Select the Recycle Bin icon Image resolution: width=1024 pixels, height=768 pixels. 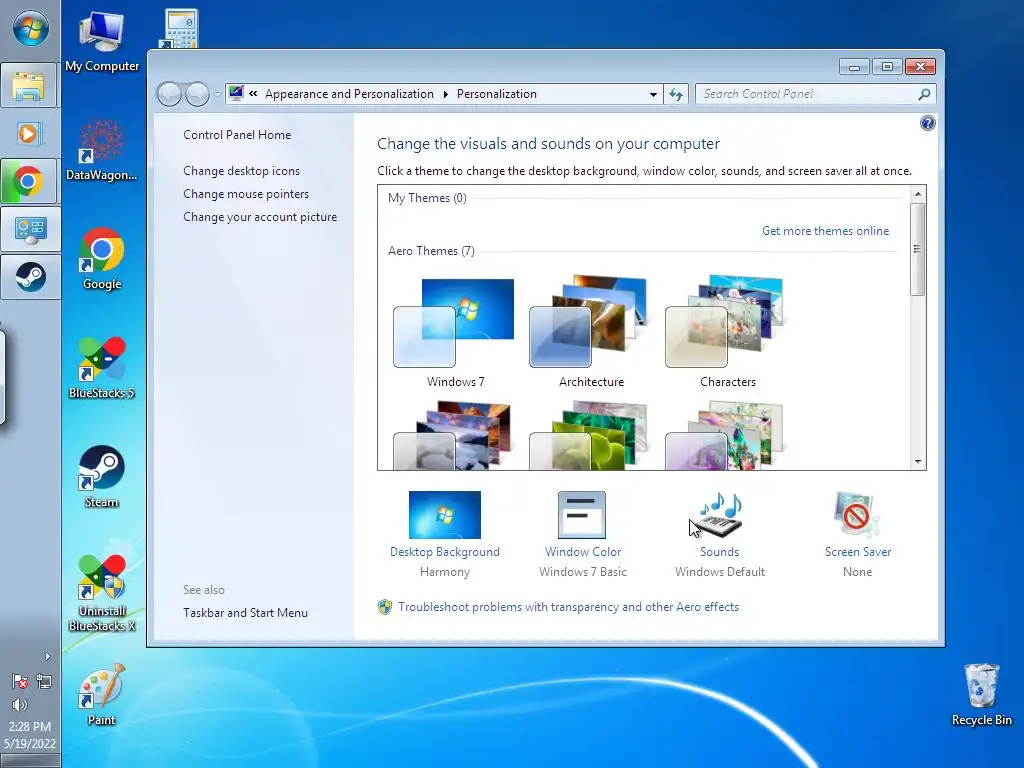(981, 695)
